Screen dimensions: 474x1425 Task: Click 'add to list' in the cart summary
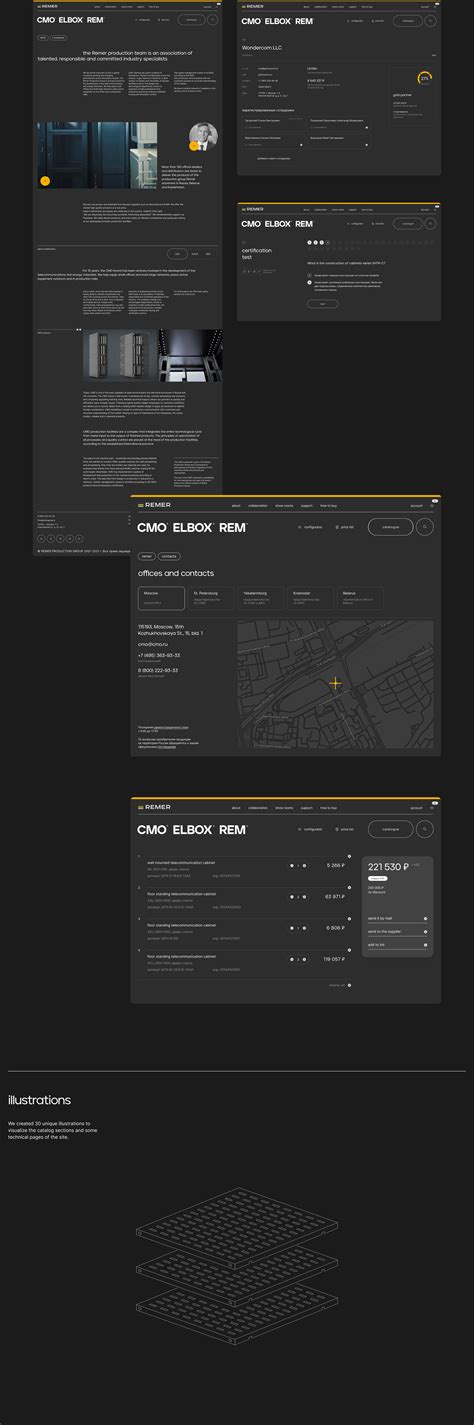(x=398, y=944)
